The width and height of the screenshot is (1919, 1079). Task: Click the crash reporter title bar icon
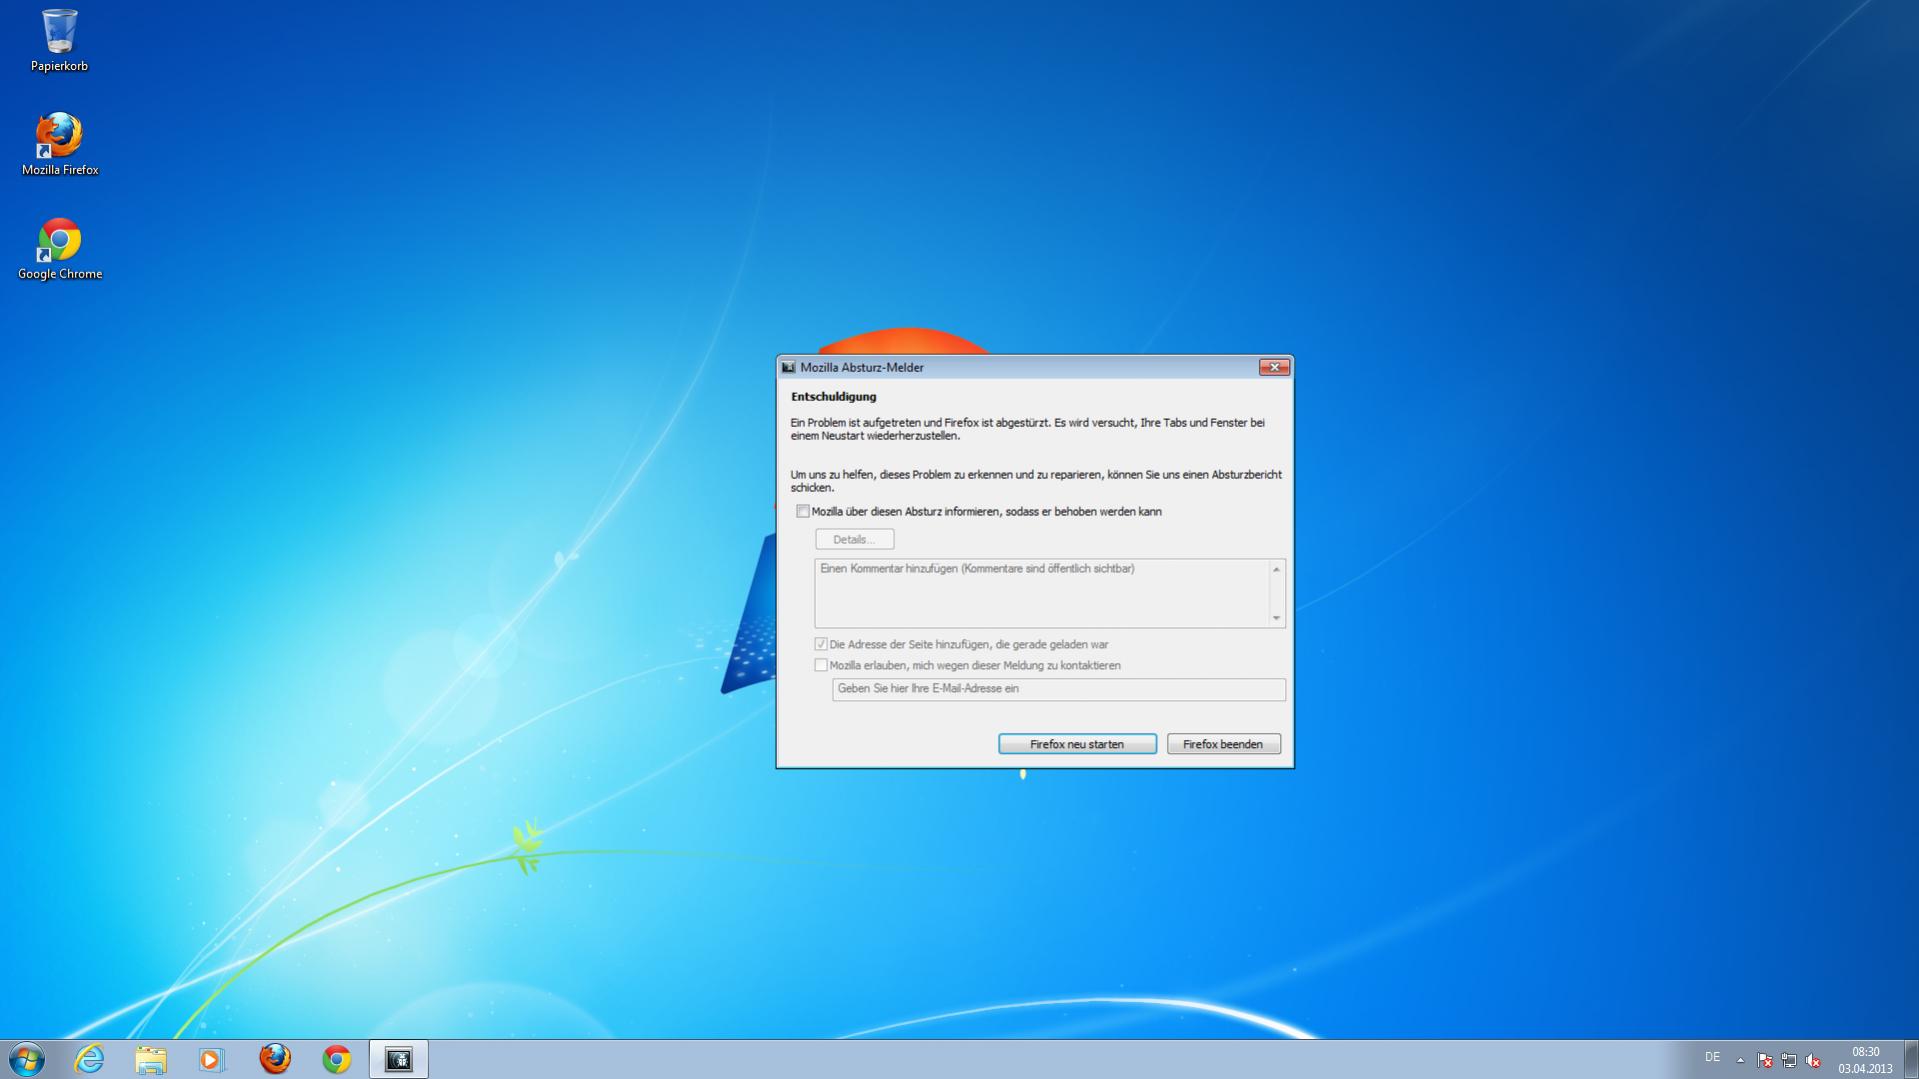788,368
